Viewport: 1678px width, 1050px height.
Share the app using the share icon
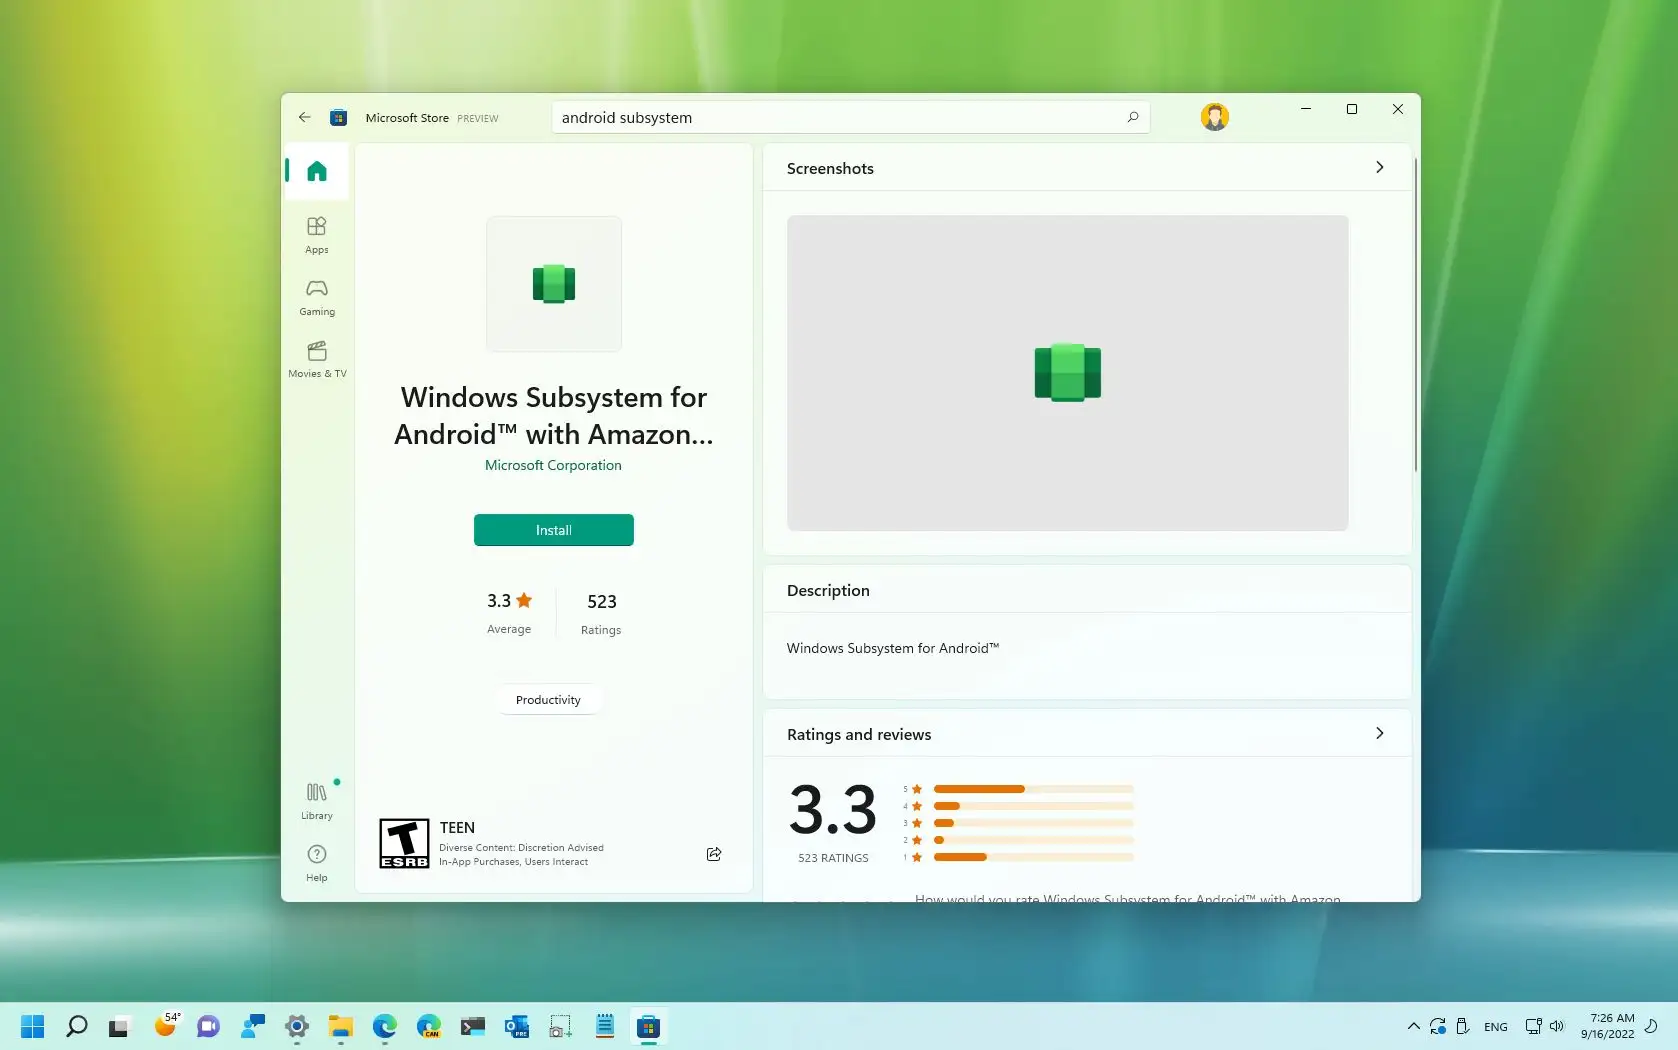(714, 854)
